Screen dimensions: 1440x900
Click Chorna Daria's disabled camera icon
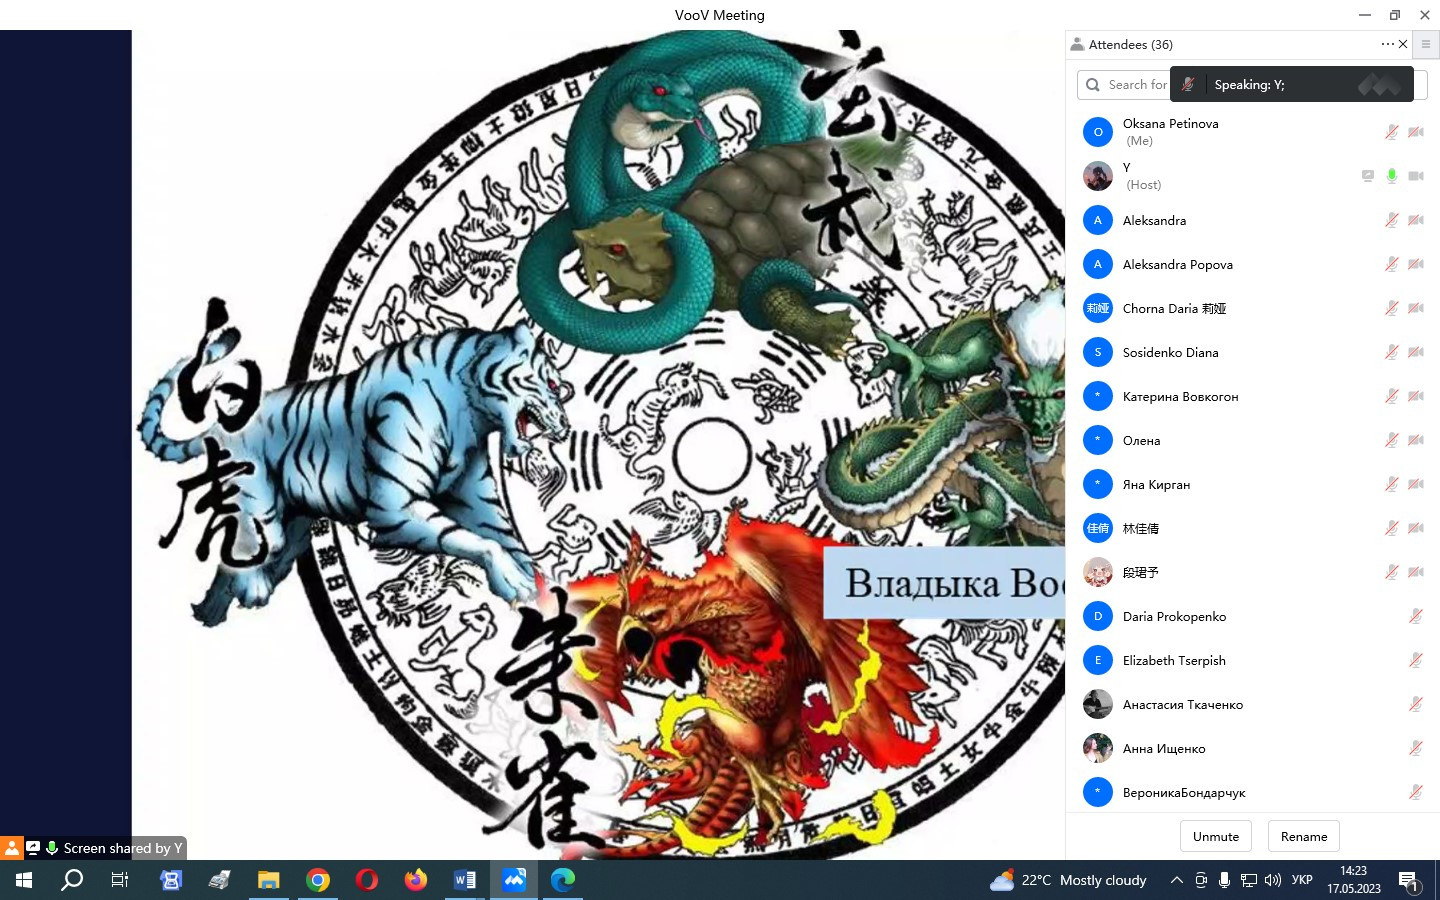coord(1416,308)
